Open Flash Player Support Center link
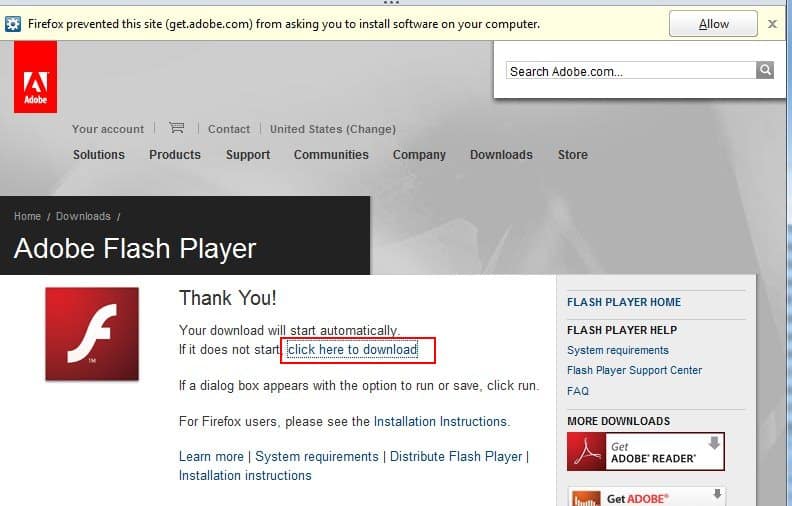This screenshot has height=506, width=792. pyautogui.click(x=634, y=370)
